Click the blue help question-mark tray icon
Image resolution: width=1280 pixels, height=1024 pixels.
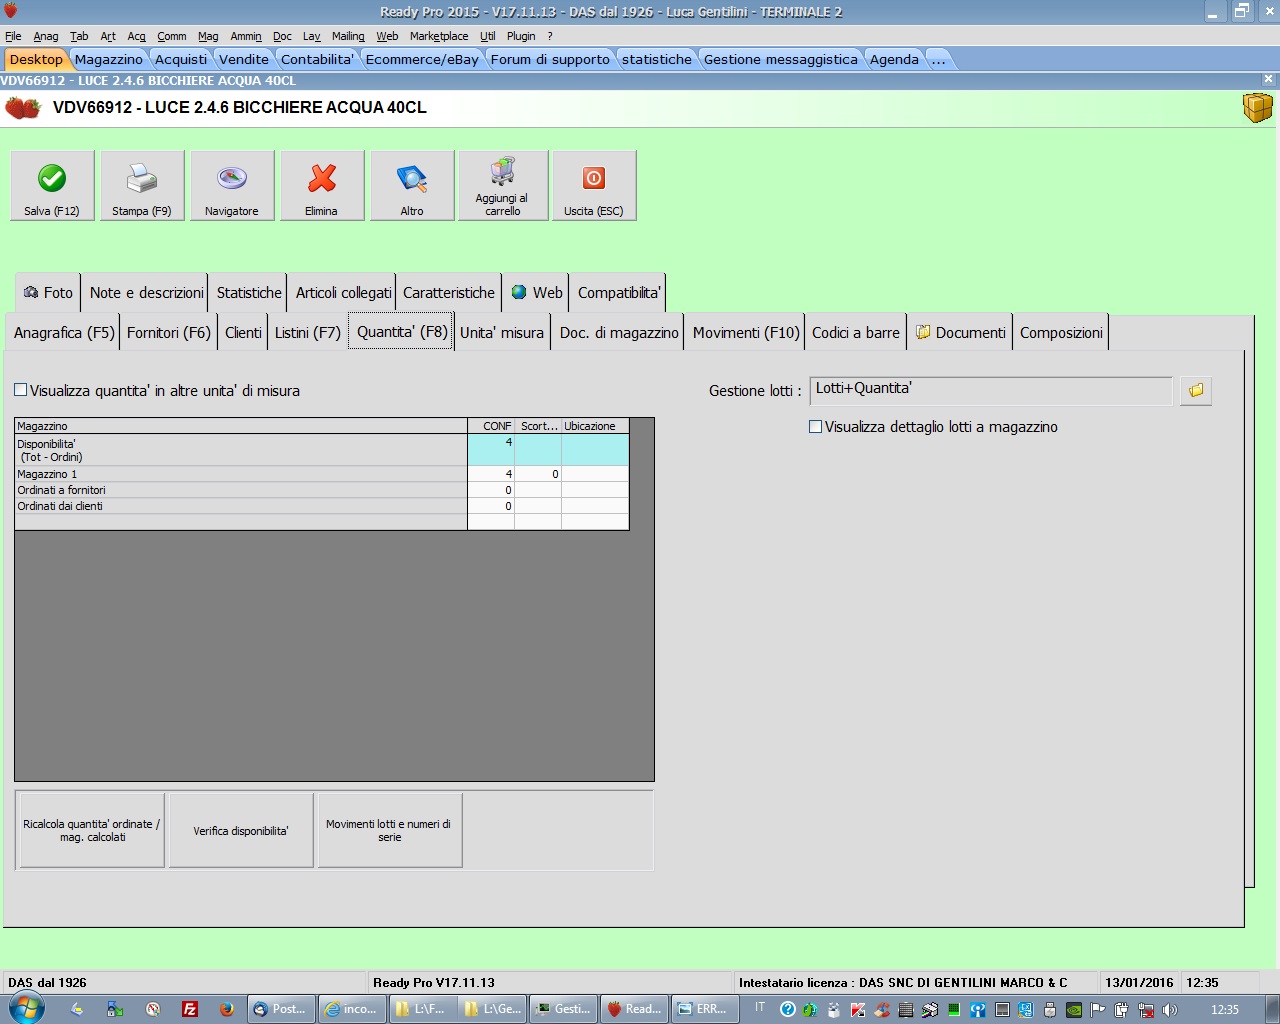[788, 1009]
